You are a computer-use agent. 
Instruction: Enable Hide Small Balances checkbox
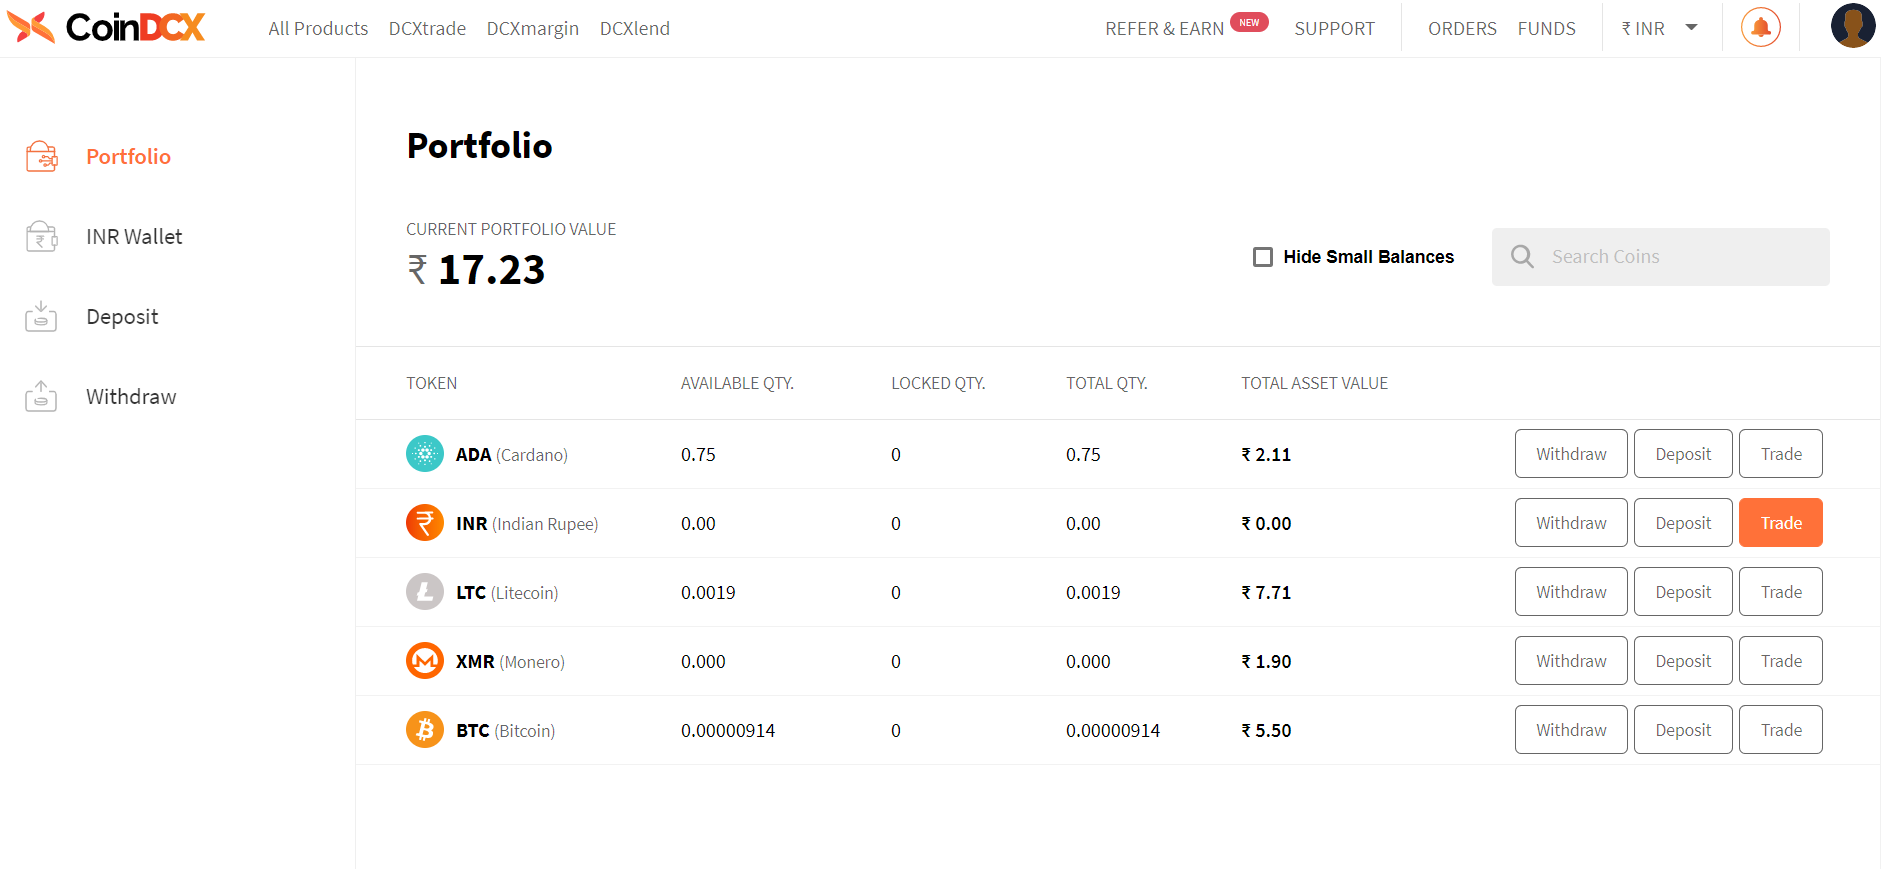1263,257
